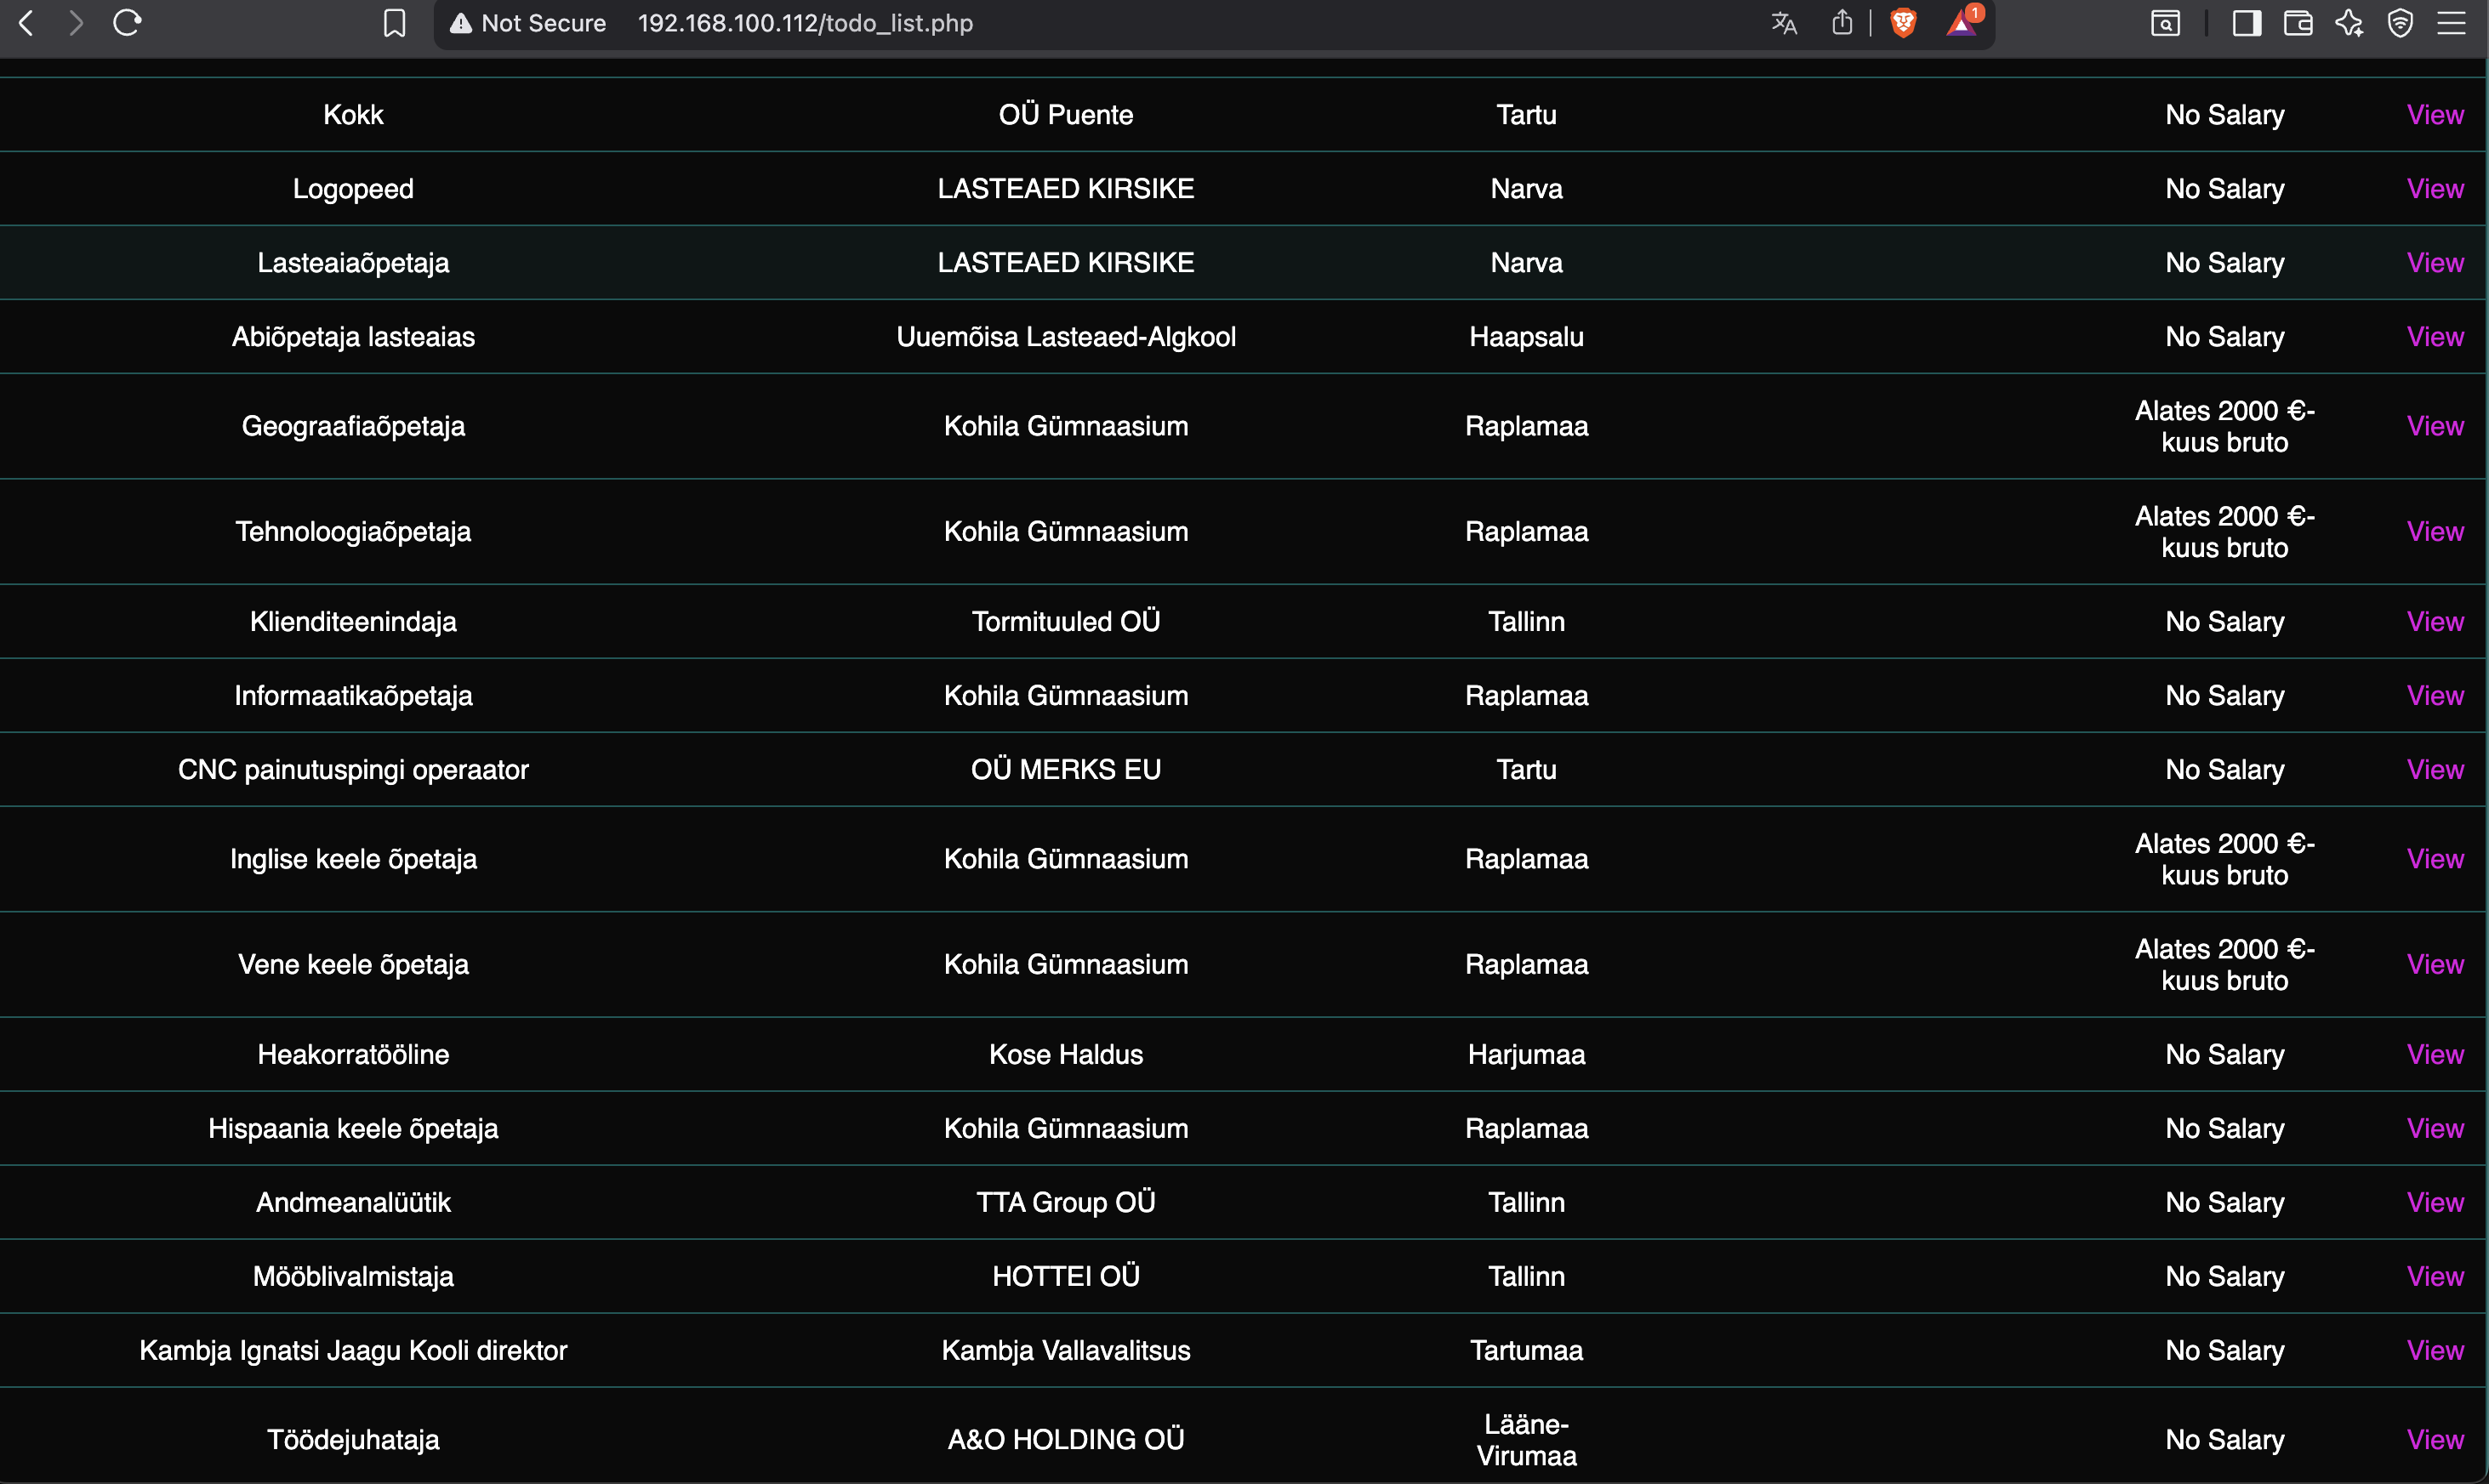Click the HOTTEI OÜ company cell
This screenshot has width=2489, height=1484.
click(1066, 1277)
